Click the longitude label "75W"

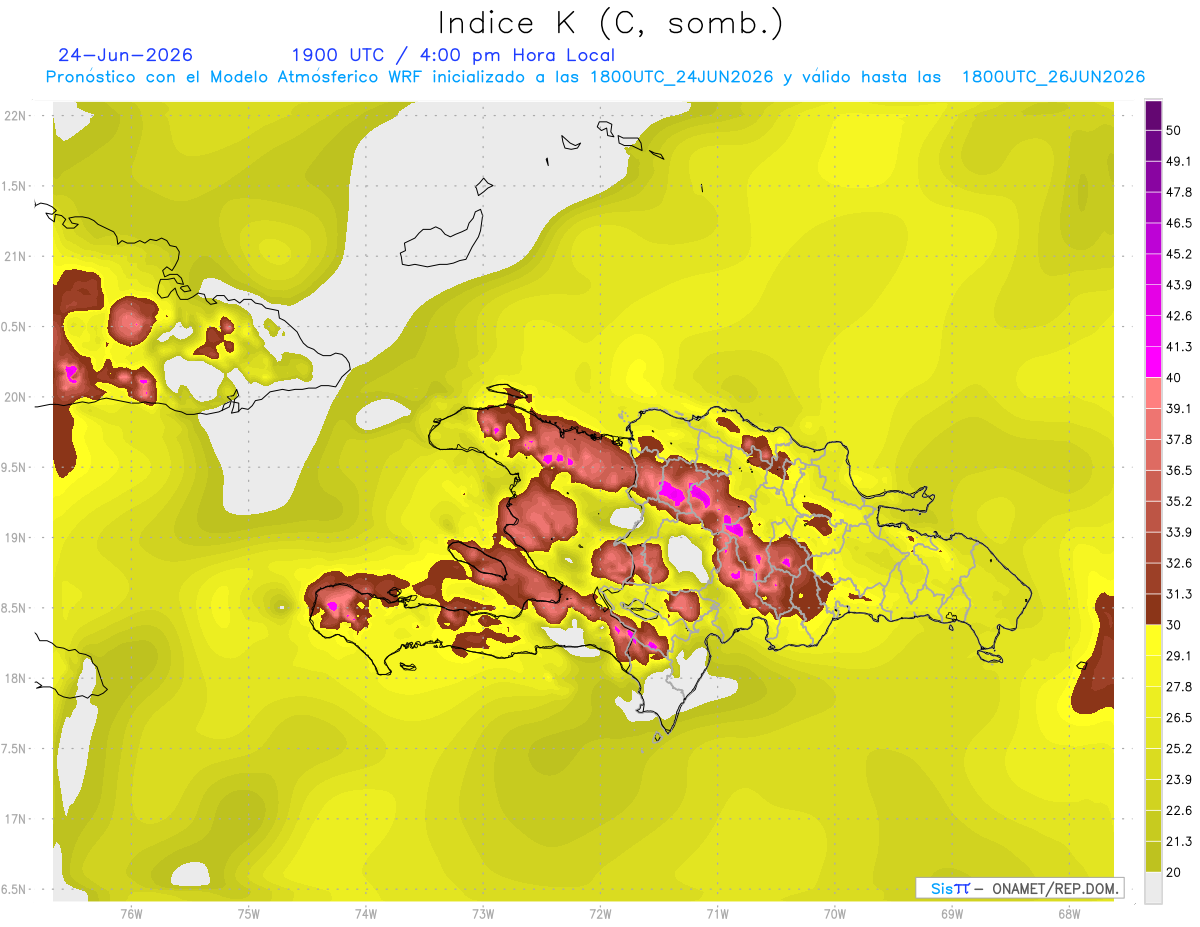pos(249,913)
